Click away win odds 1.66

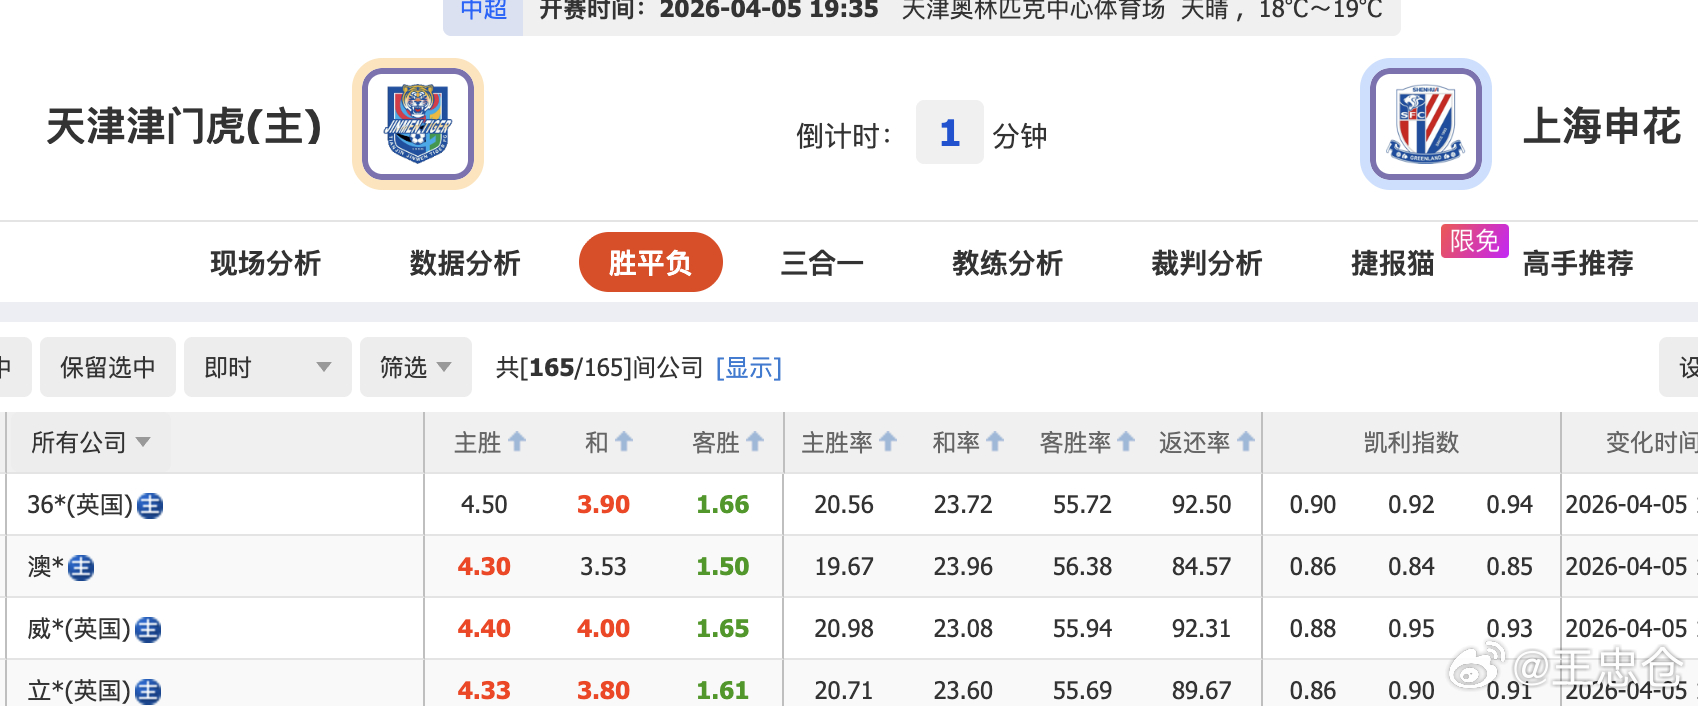723,505
